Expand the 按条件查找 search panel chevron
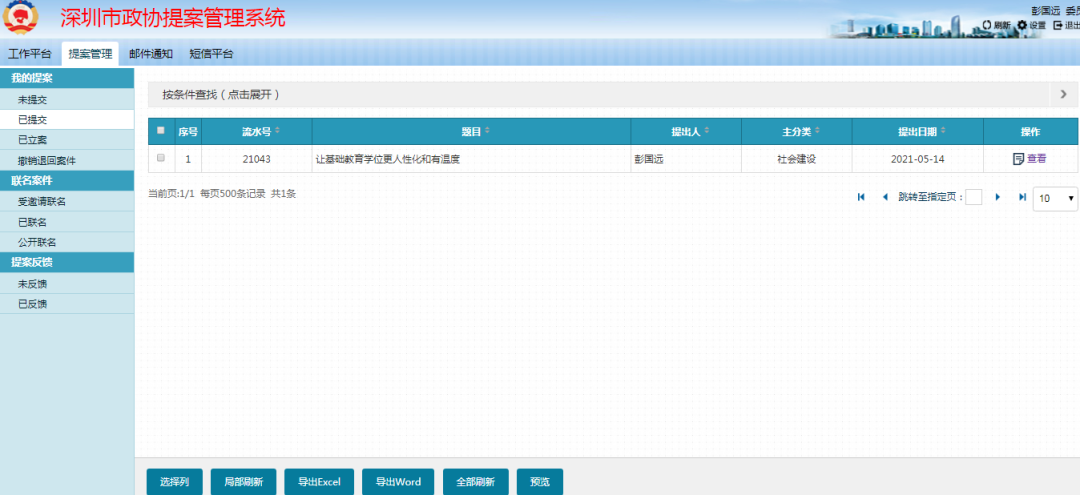The image size is (1080, 495). pyautogui.click(x=1063, y=94)
